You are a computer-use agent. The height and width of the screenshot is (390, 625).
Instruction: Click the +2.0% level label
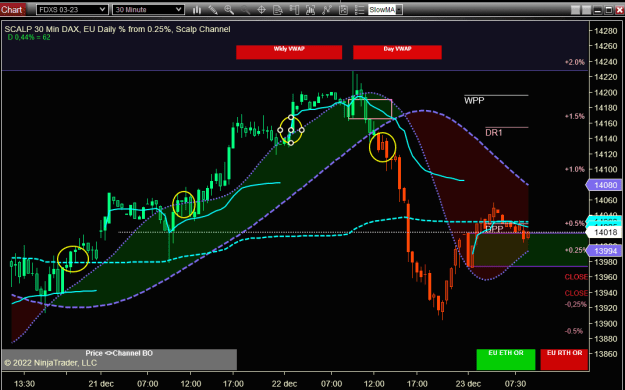coord(574,62)
